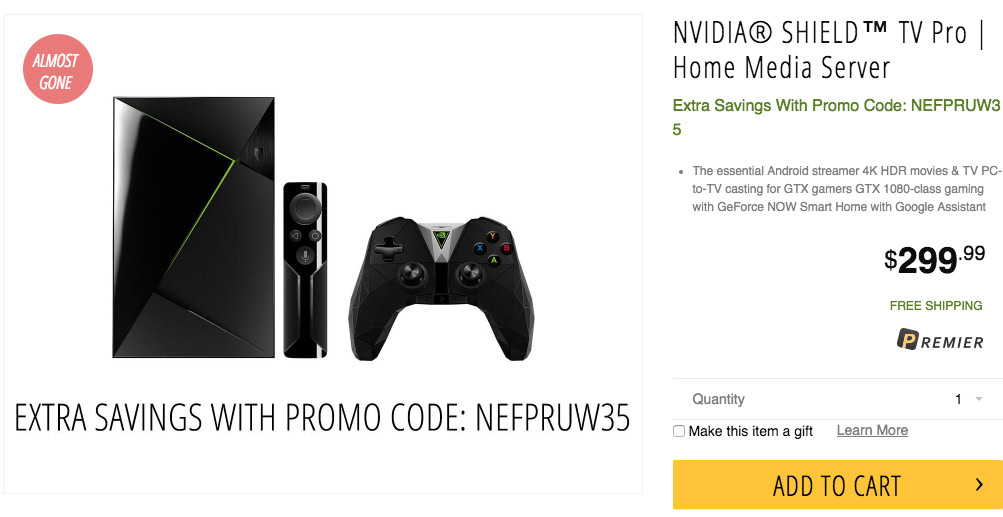
Task: Click the Almost Gone badge
Action: tap(58, 70)
